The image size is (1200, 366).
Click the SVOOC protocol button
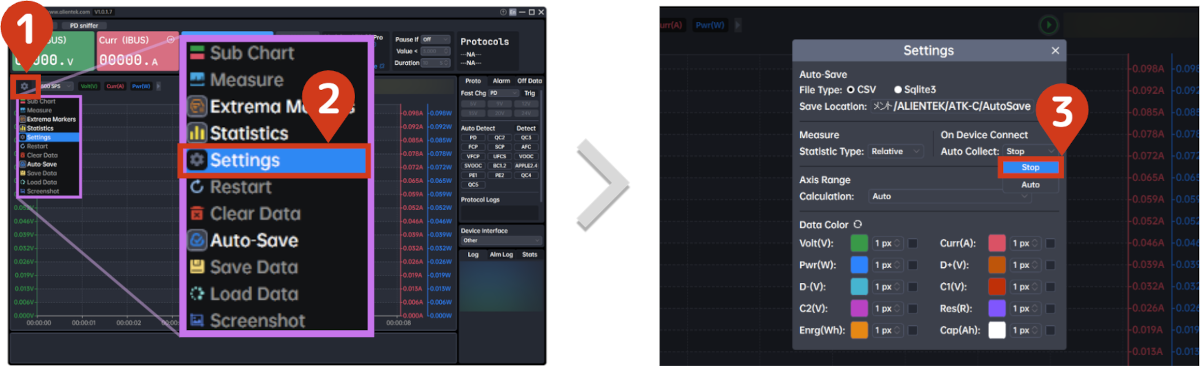pyautogui.click(x=474, y=166)
